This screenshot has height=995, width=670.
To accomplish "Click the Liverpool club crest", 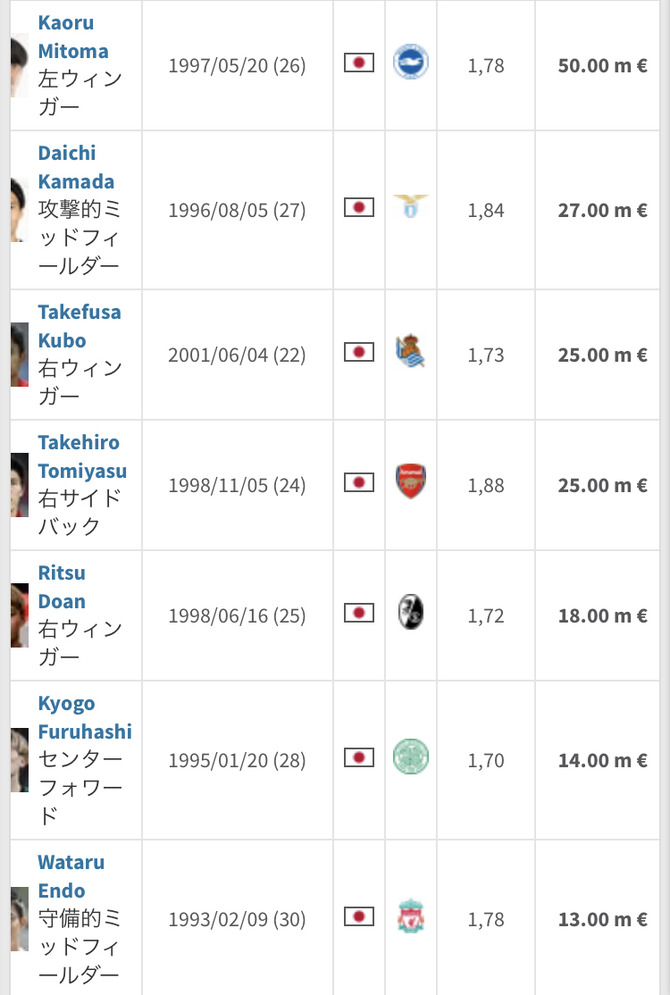I will [411, 916].
